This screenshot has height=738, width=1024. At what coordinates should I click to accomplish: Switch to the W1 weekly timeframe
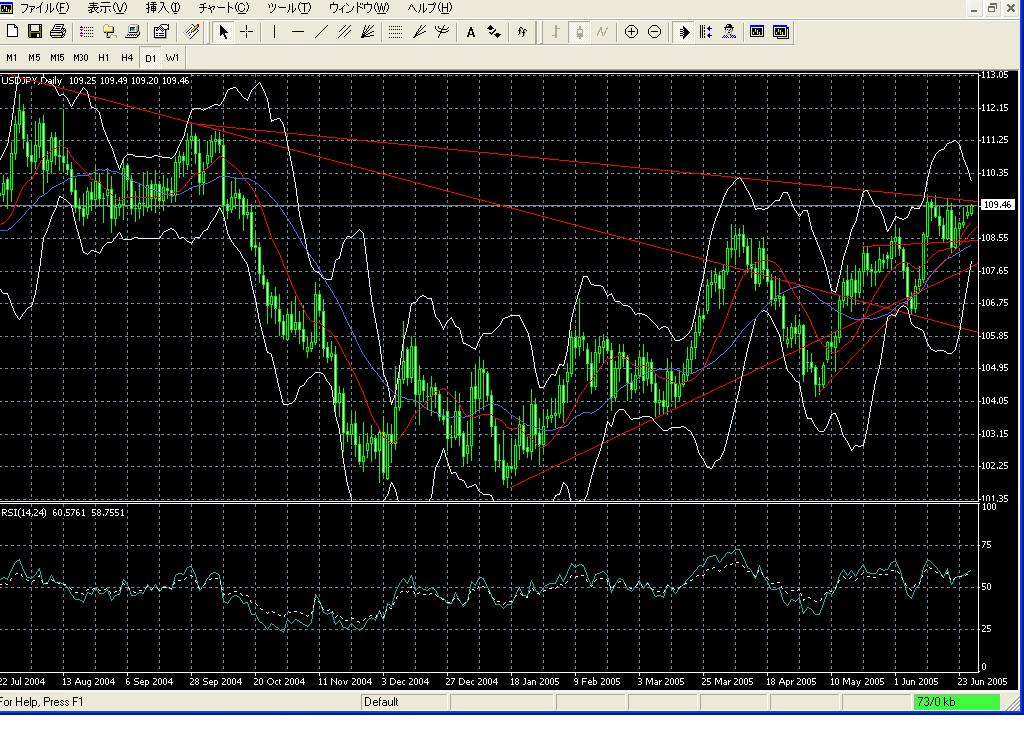[x=173, y=58]
